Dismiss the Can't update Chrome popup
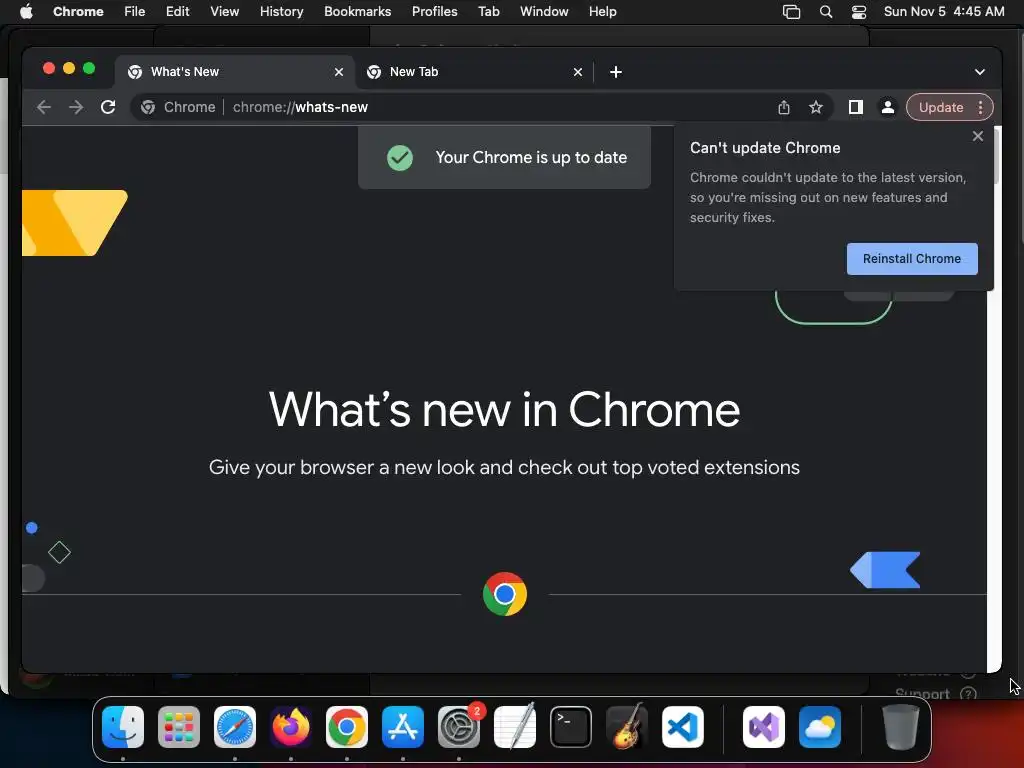Image resolution: width=1024 pixels, height=768 pixels. 978,136
